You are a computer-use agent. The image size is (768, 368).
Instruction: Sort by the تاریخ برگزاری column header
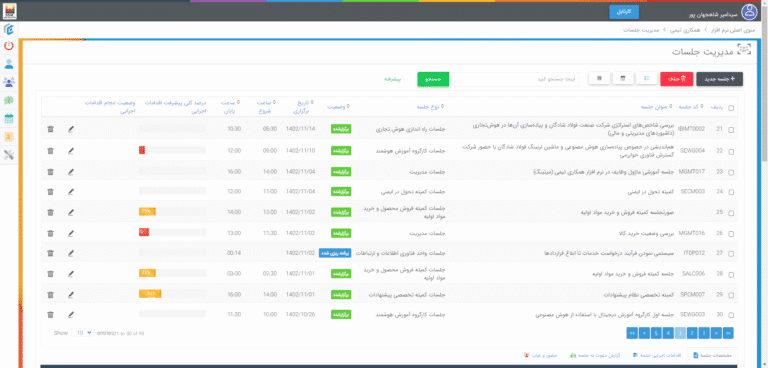click(x=301, y=107)
